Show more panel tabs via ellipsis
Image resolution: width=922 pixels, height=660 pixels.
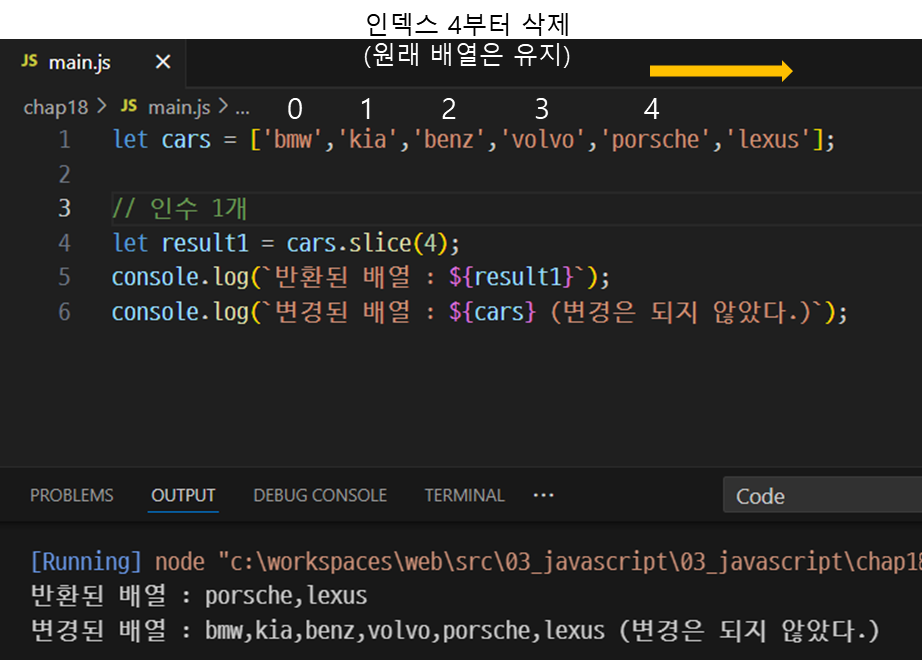pyautogui.click(x=543, y=495)
